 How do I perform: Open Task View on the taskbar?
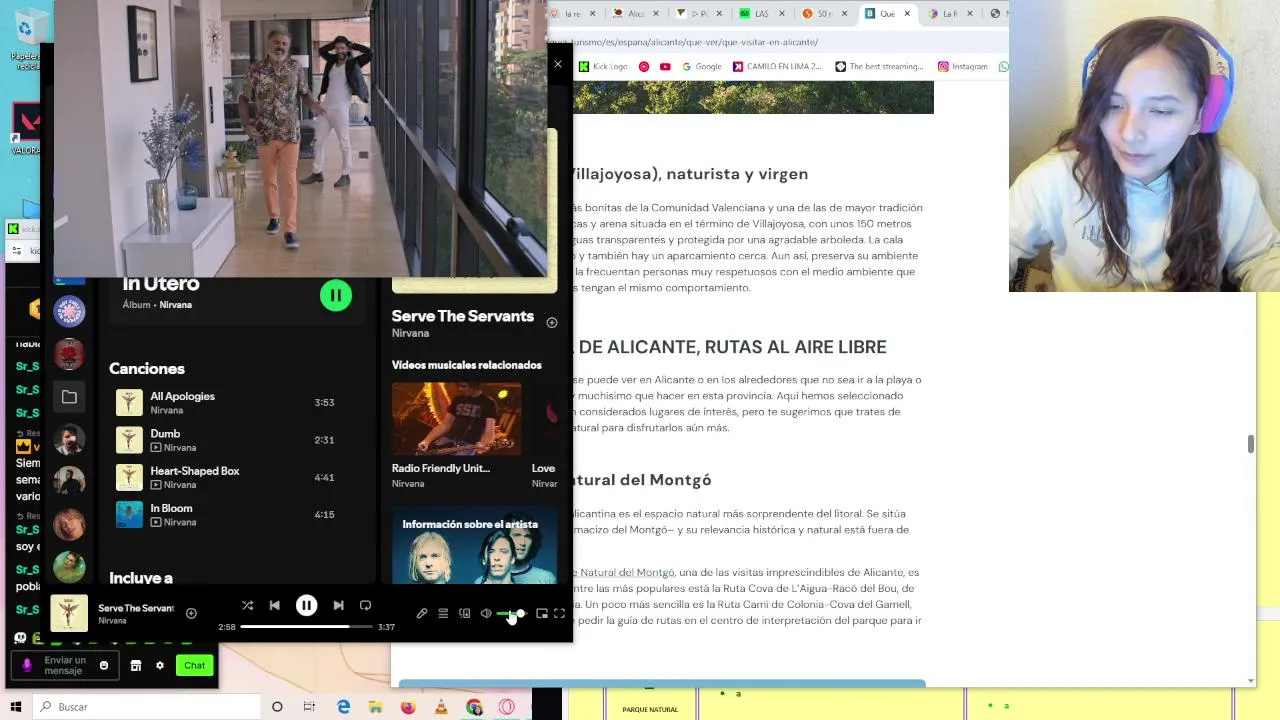tap(309, 707)
